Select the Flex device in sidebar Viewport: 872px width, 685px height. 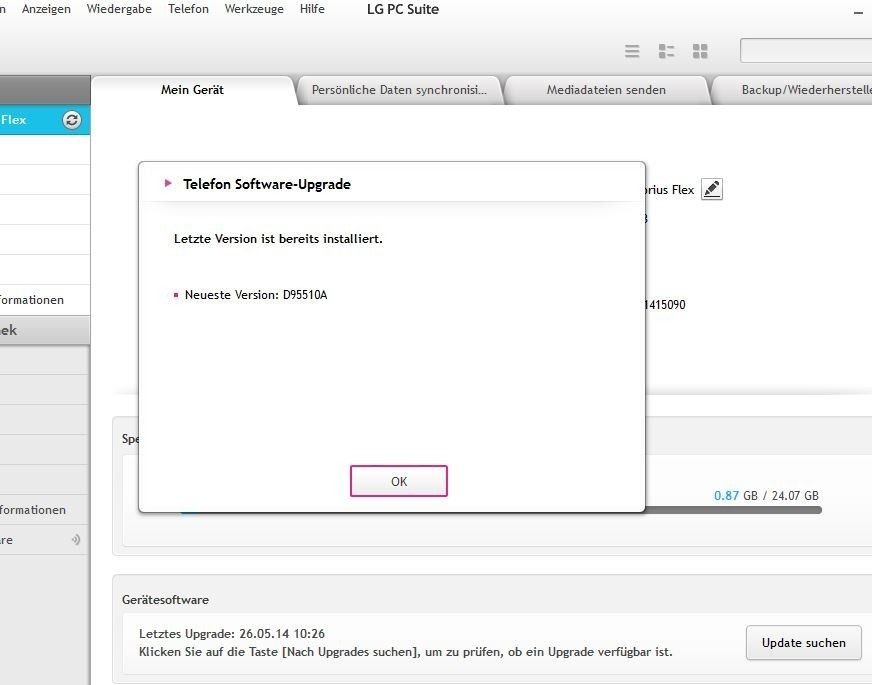point(45,120)
